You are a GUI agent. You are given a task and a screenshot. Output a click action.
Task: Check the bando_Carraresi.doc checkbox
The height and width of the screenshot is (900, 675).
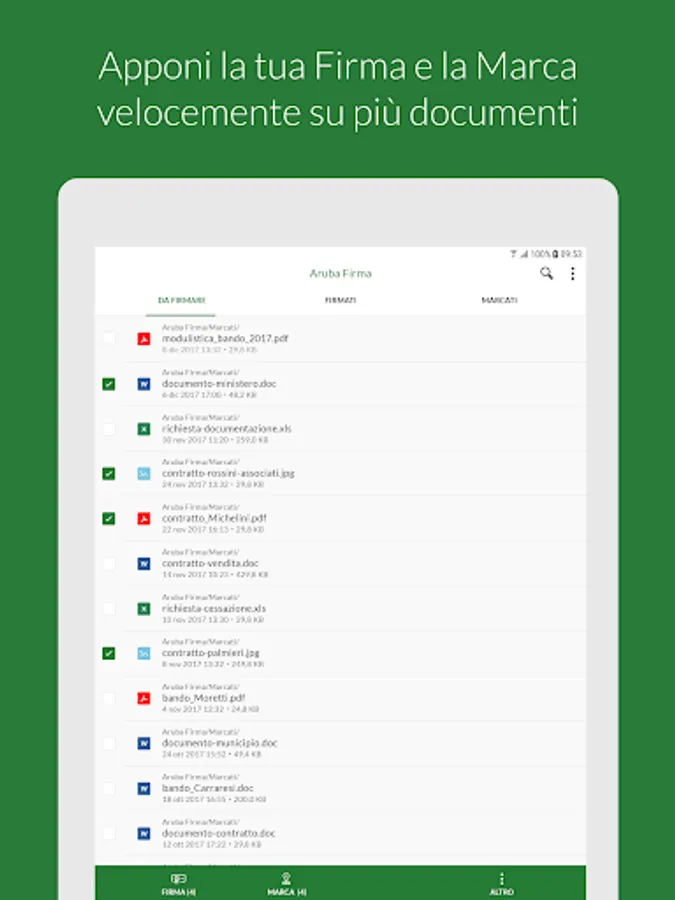(108, 788)
